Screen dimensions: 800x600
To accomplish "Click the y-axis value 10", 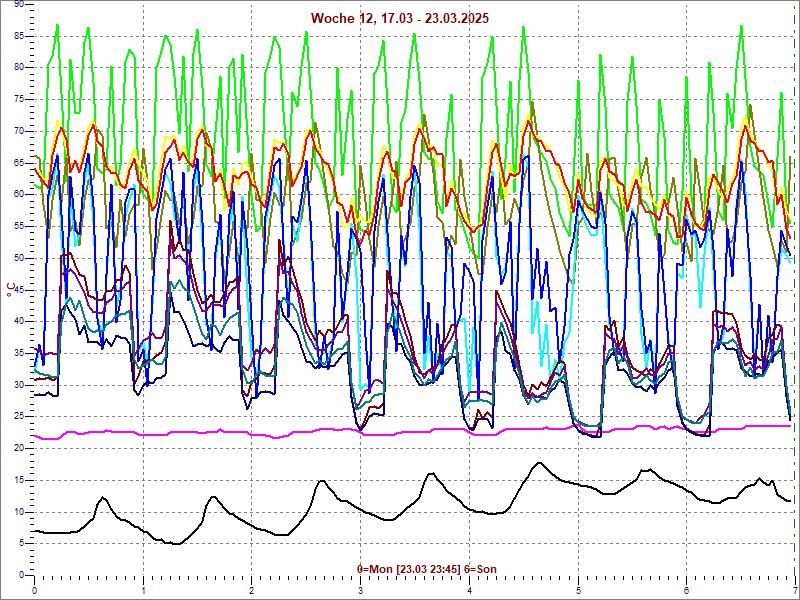I will click(x=18, y=512).
